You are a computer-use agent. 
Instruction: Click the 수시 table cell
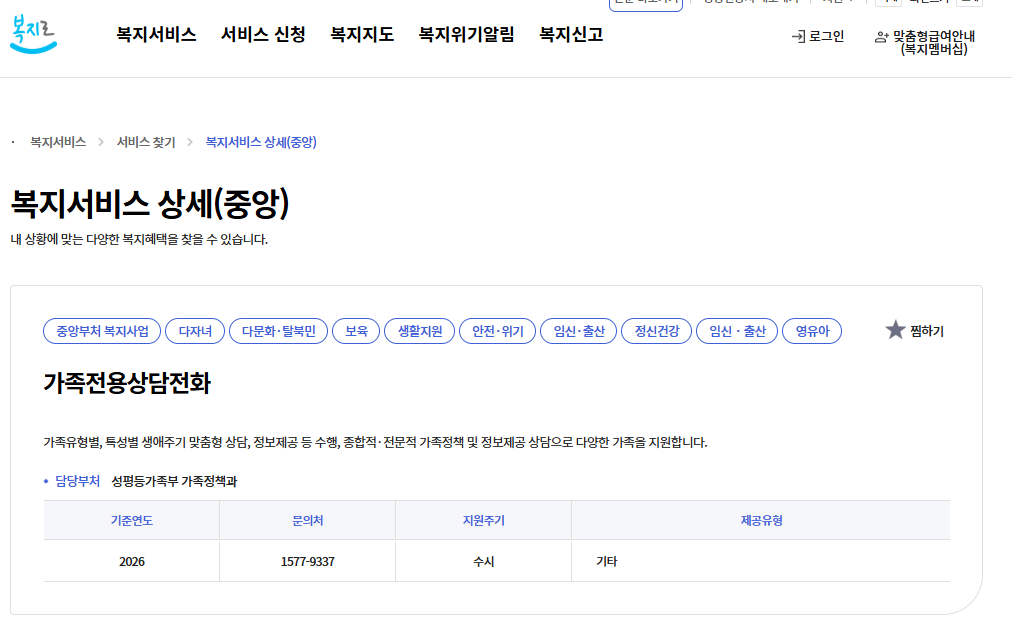(x=483, y=561)
